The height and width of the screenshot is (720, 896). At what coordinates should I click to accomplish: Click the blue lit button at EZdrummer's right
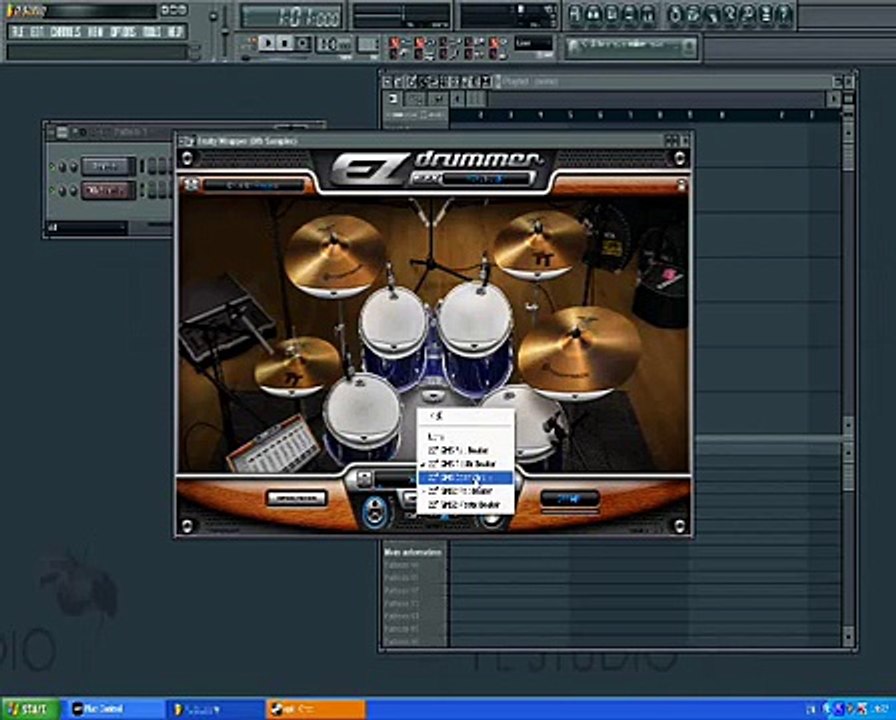(569, 499)
